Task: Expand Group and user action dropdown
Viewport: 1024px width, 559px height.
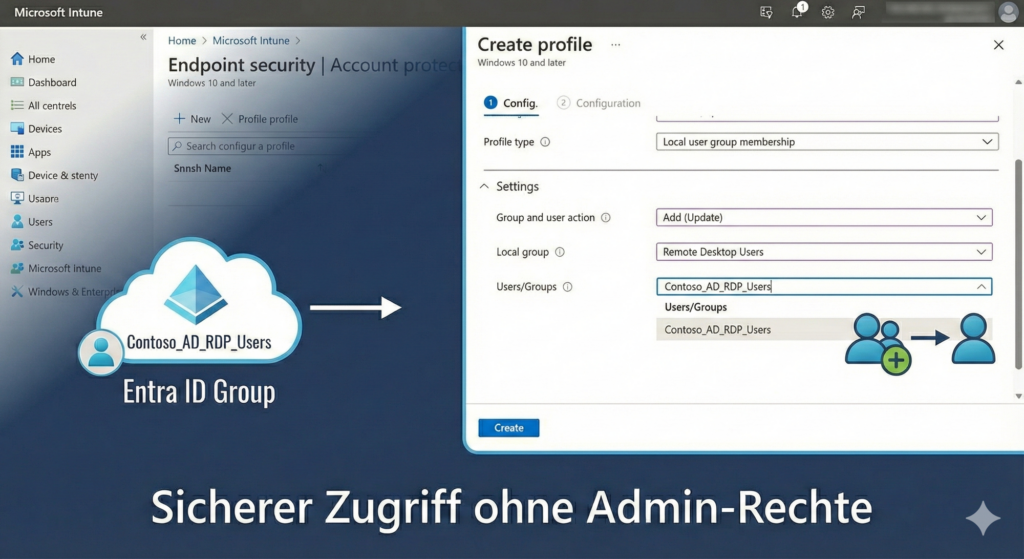Action: coord(824,217)
